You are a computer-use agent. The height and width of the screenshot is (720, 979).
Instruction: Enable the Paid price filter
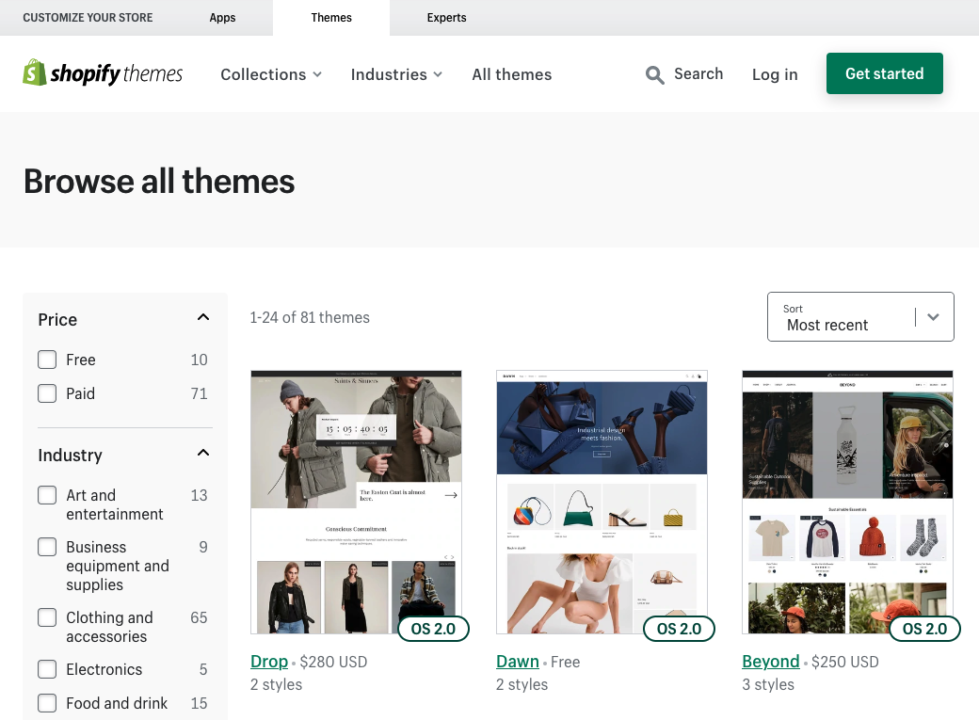point(47,393)
